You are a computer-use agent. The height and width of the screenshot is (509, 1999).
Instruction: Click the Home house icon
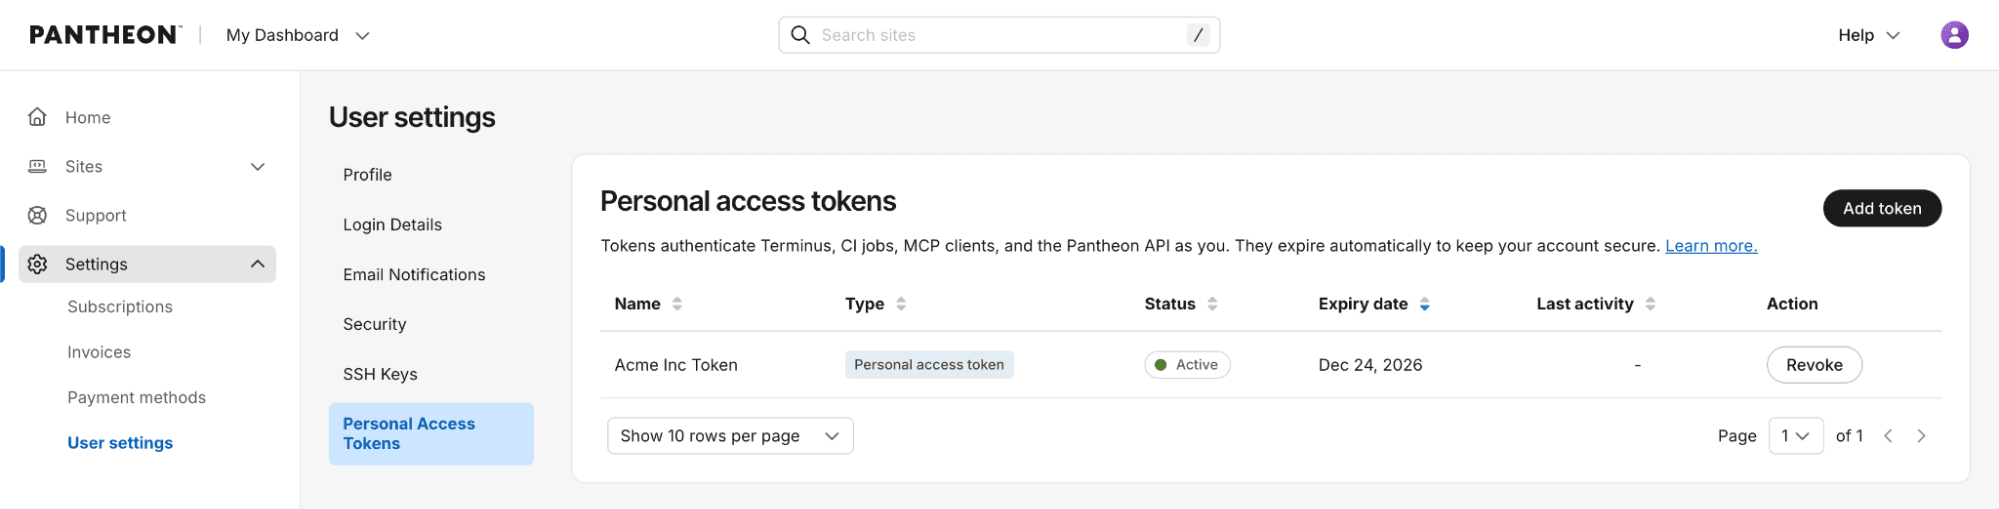pos(37,117)
